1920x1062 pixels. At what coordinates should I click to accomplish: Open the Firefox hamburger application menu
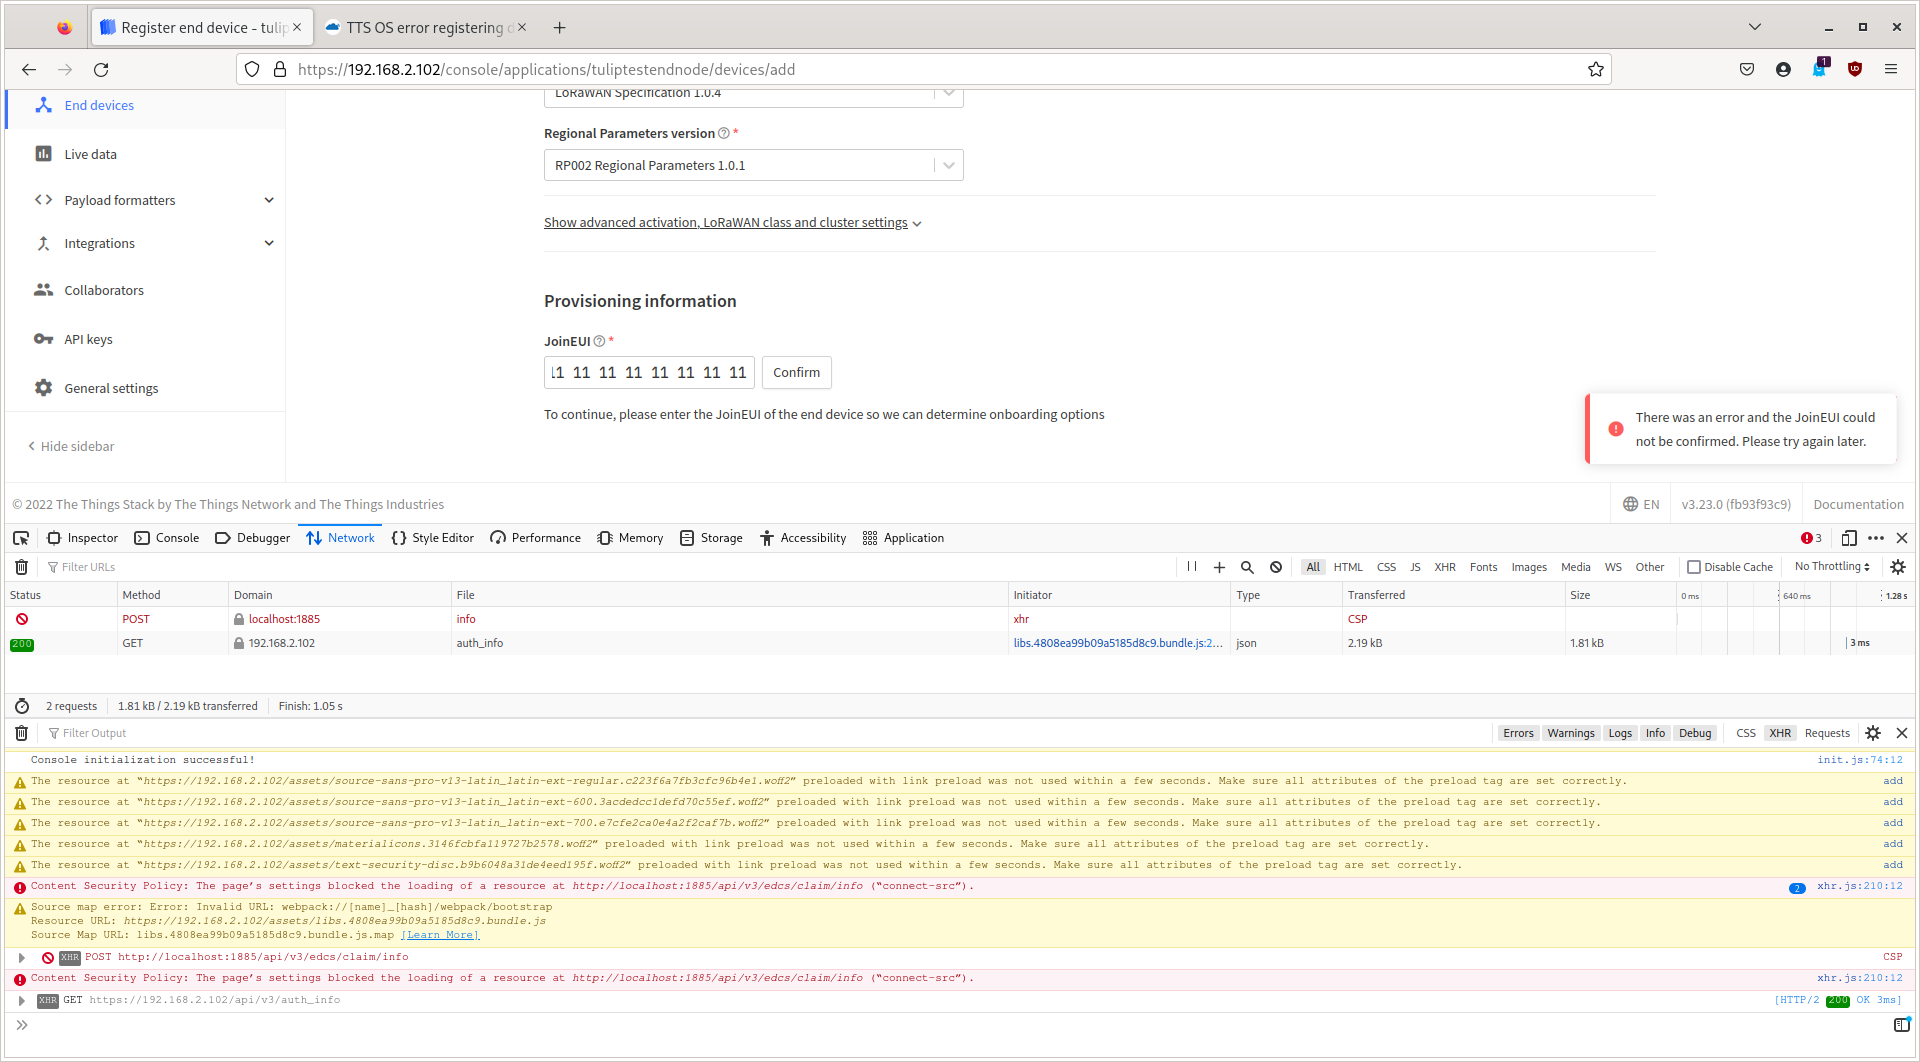1890,69
